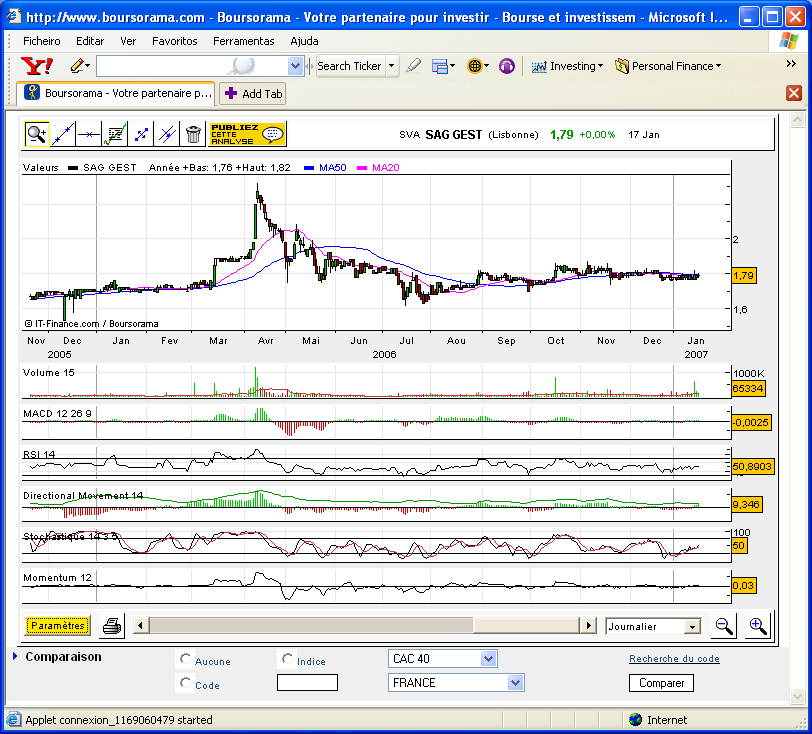Click the Publiez cette analyse button
Screen dimensions: 812x734
tap(247, 134)
